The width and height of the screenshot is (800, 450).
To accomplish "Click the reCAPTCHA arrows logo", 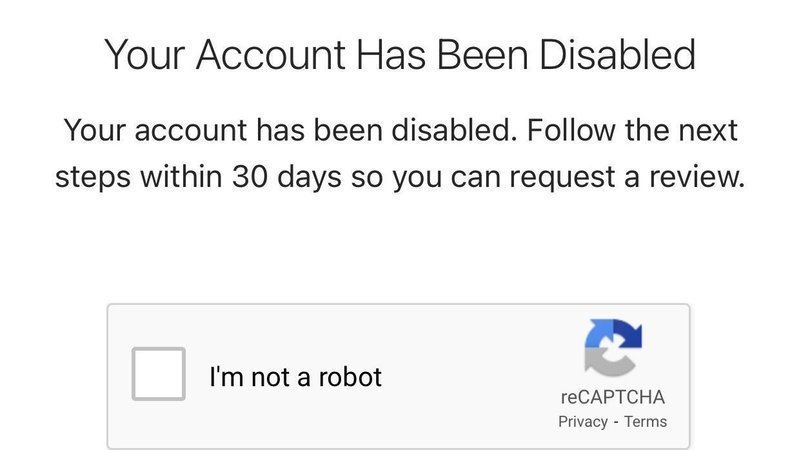I will 612,350.
